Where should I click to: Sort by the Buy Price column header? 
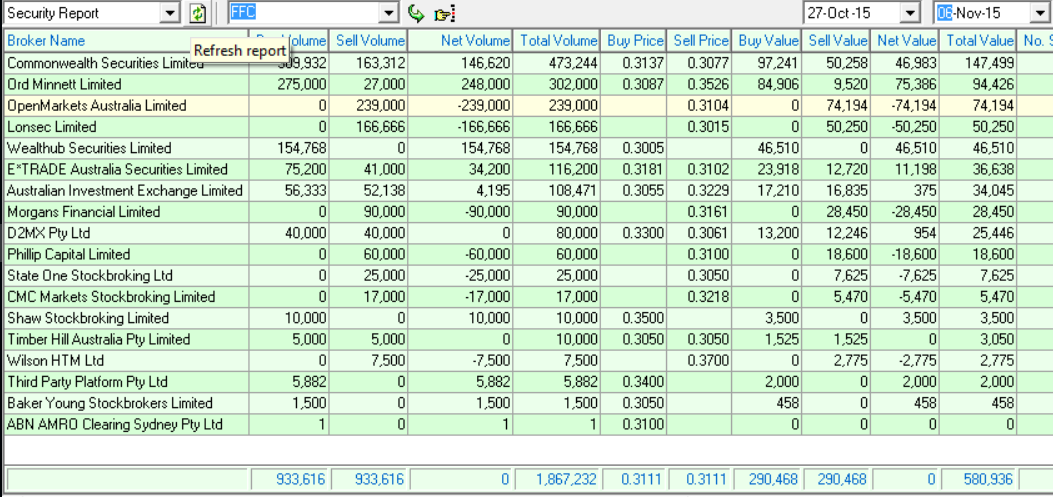click(x=633, y=41)
